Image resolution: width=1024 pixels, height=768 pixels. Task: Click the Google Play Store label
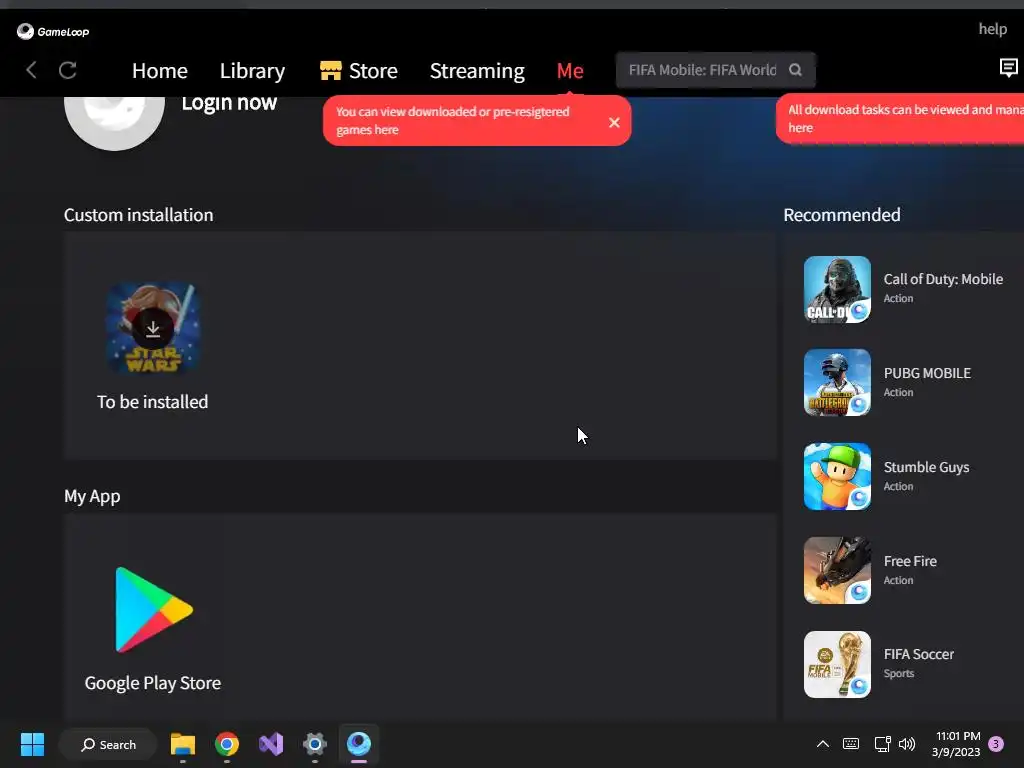click(x=153, y=683)
